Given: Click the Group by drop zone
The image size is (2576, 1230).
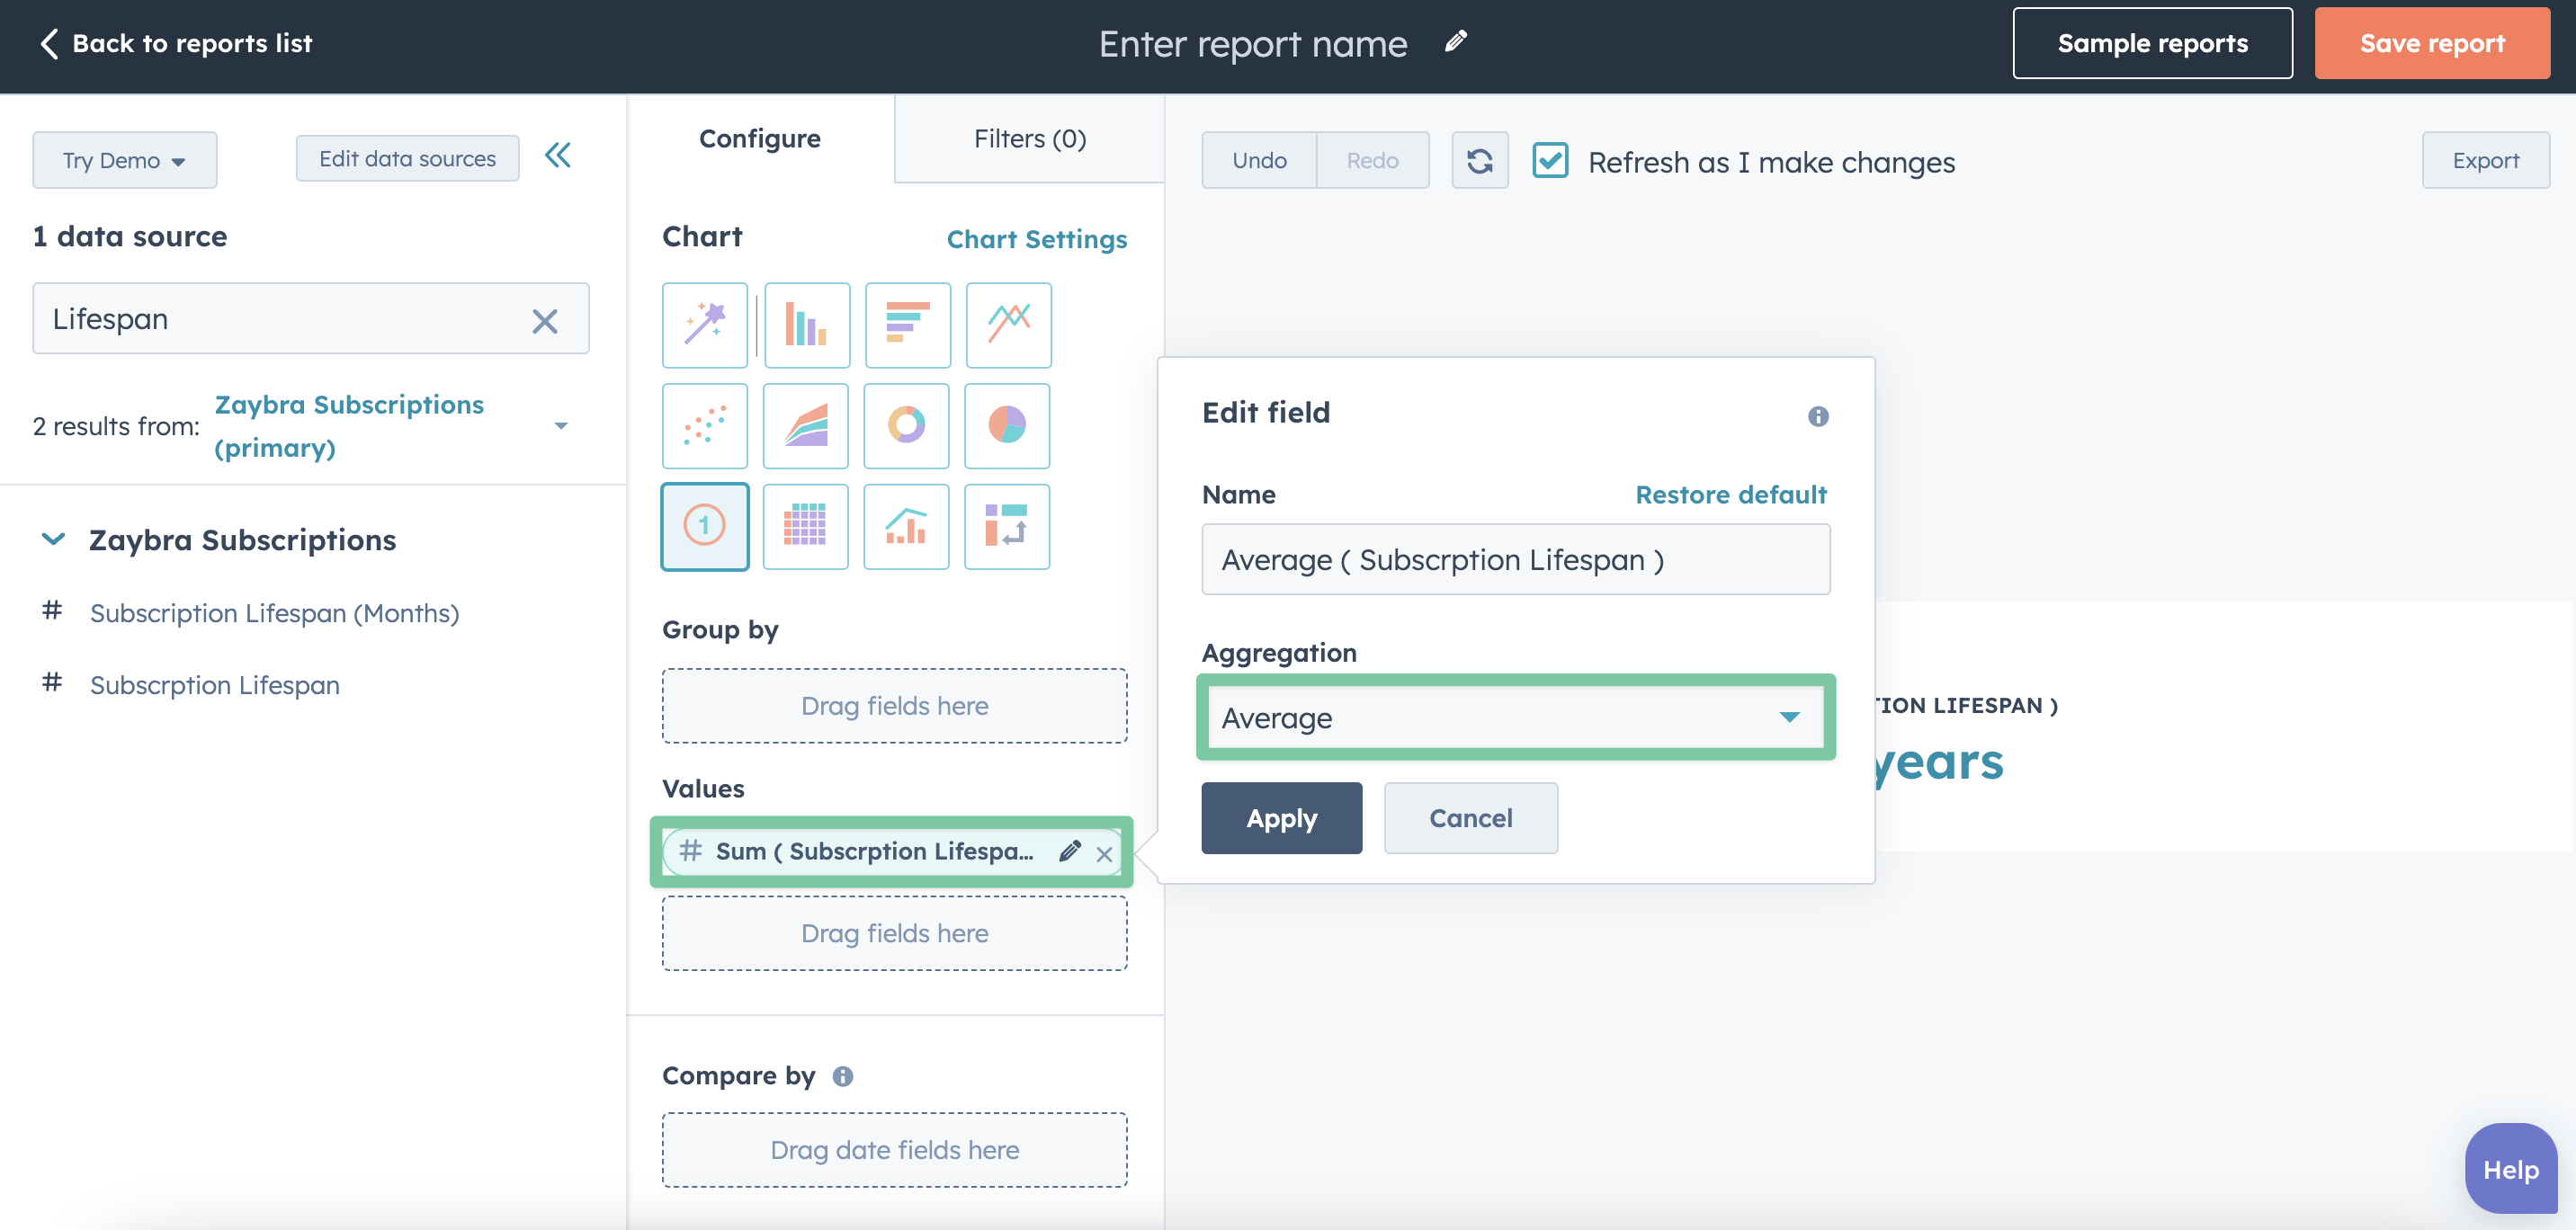Looking at the screenshot, I should (x=894, y=706).
